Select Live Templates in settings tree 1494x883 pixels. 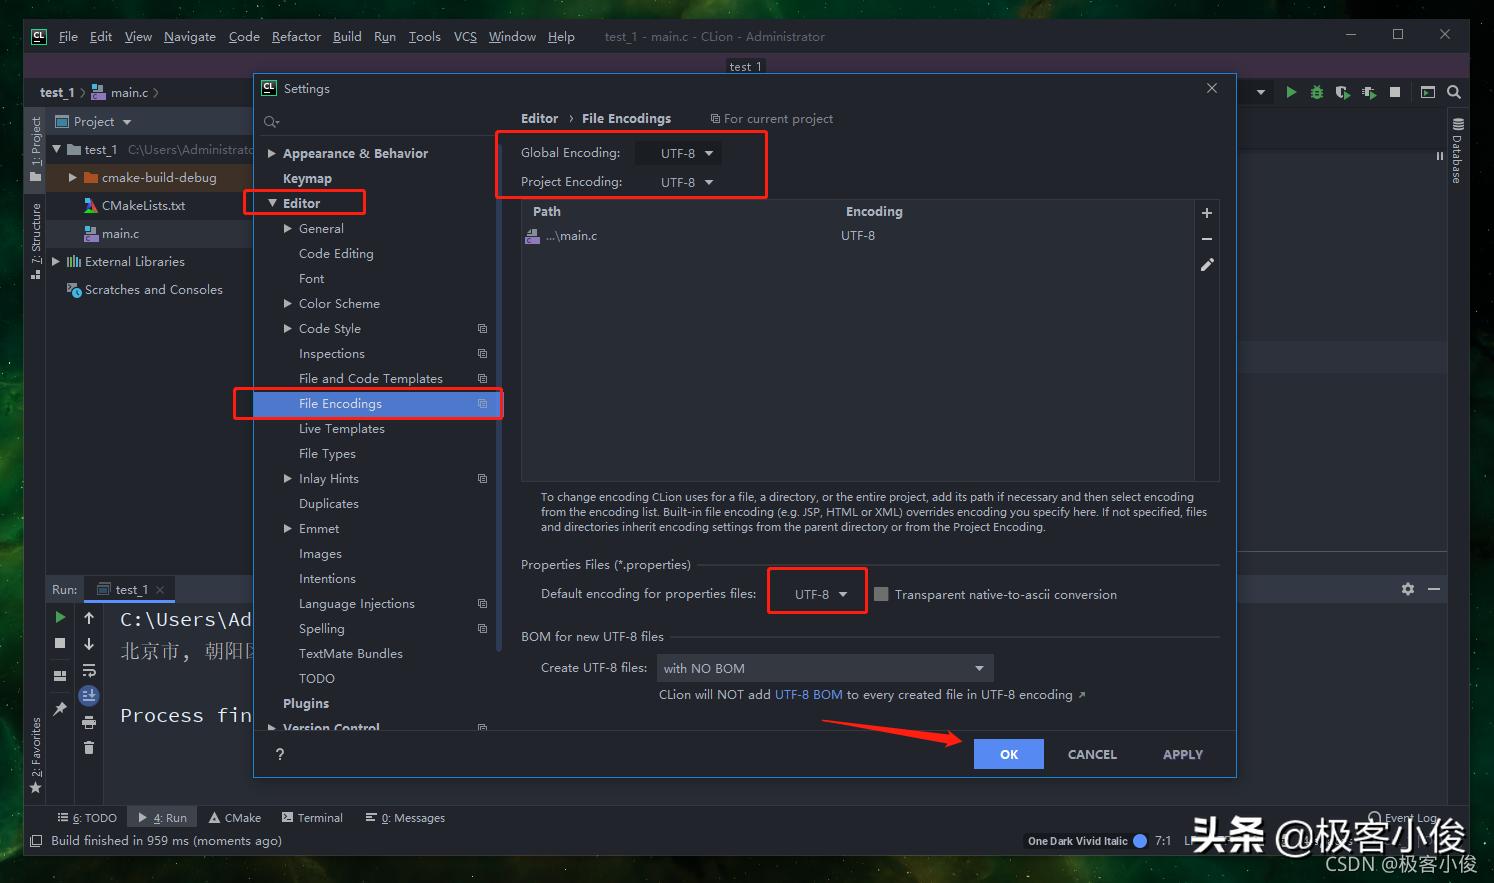click(341, 428)
